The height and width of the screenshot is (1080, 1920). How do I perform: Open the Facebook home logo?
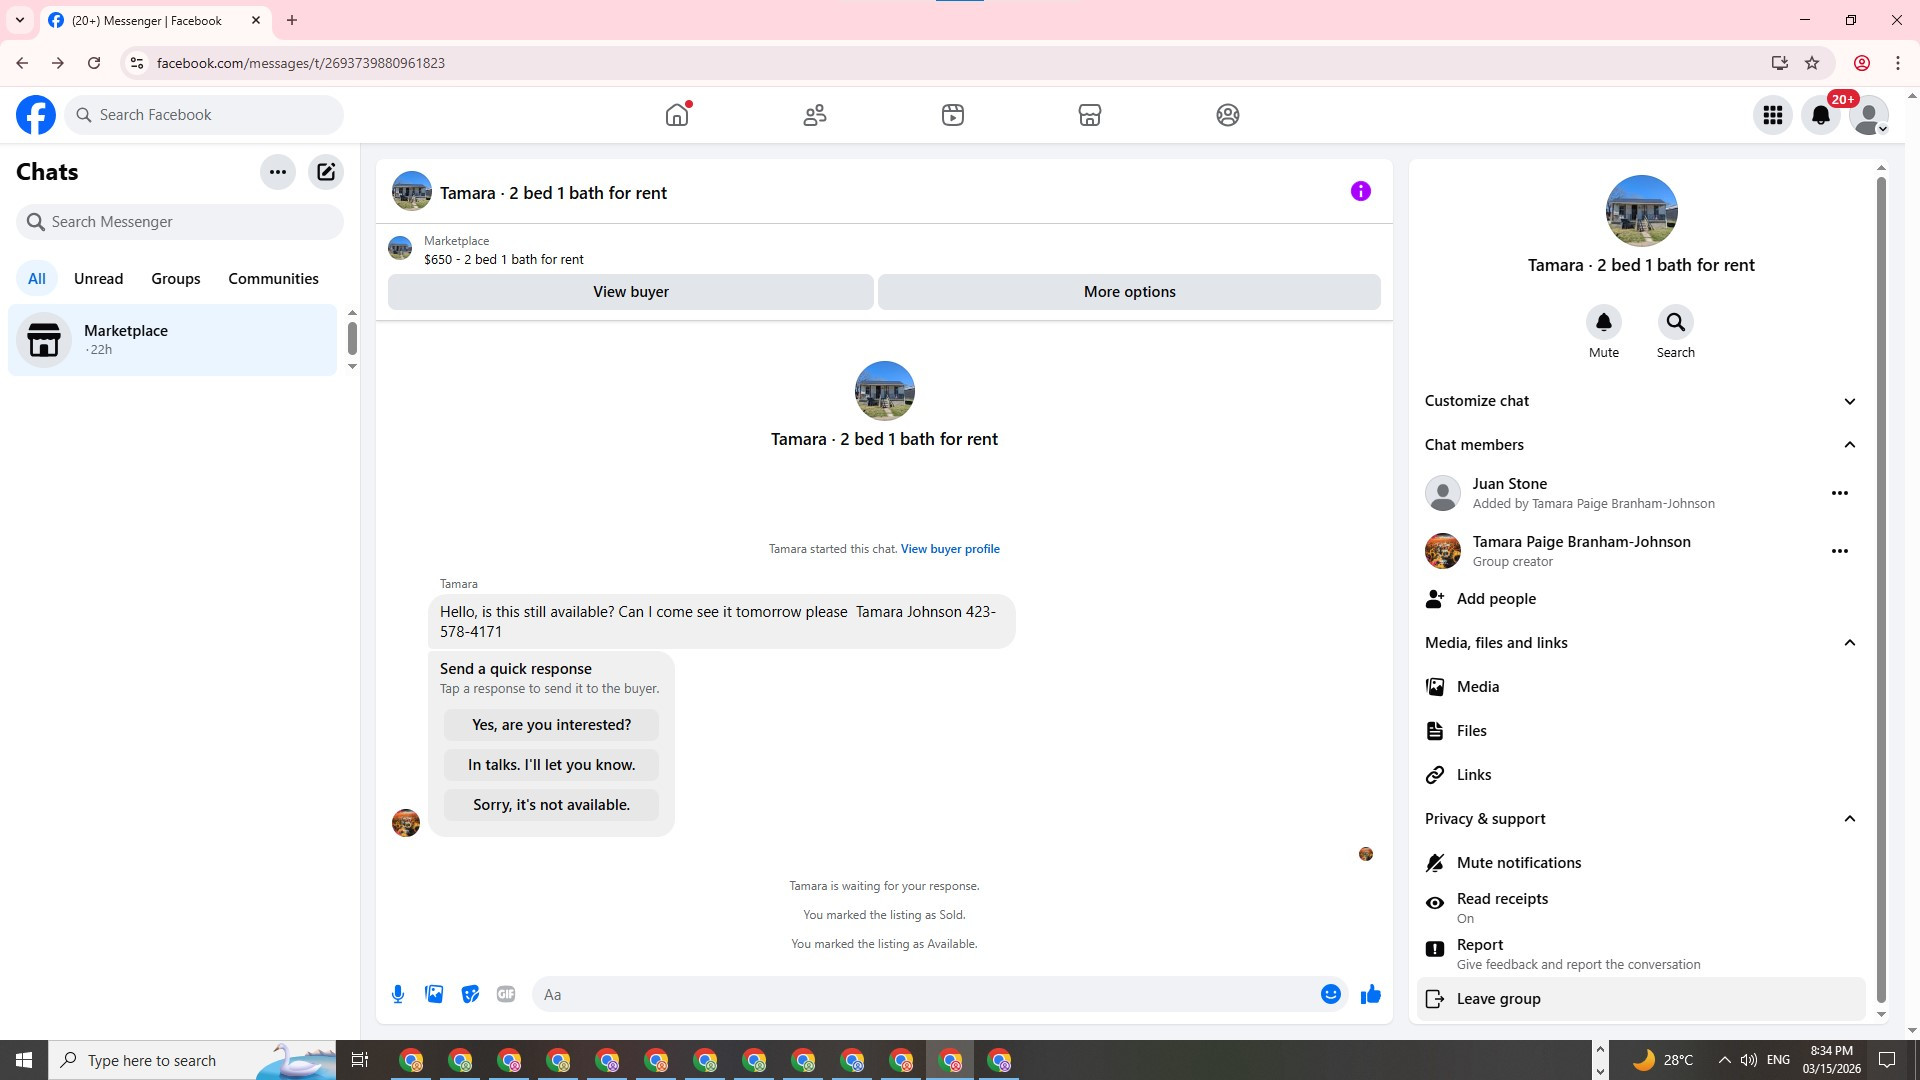[36, 115]
